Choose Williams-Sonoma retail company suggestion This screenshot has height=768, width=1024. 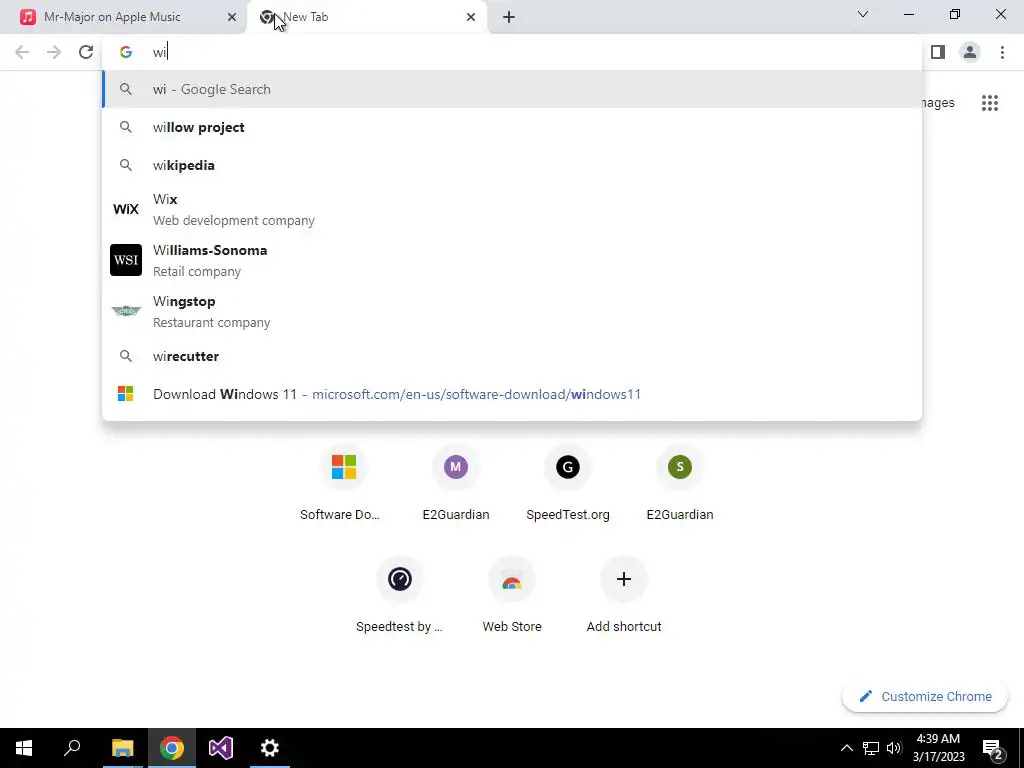512,261
